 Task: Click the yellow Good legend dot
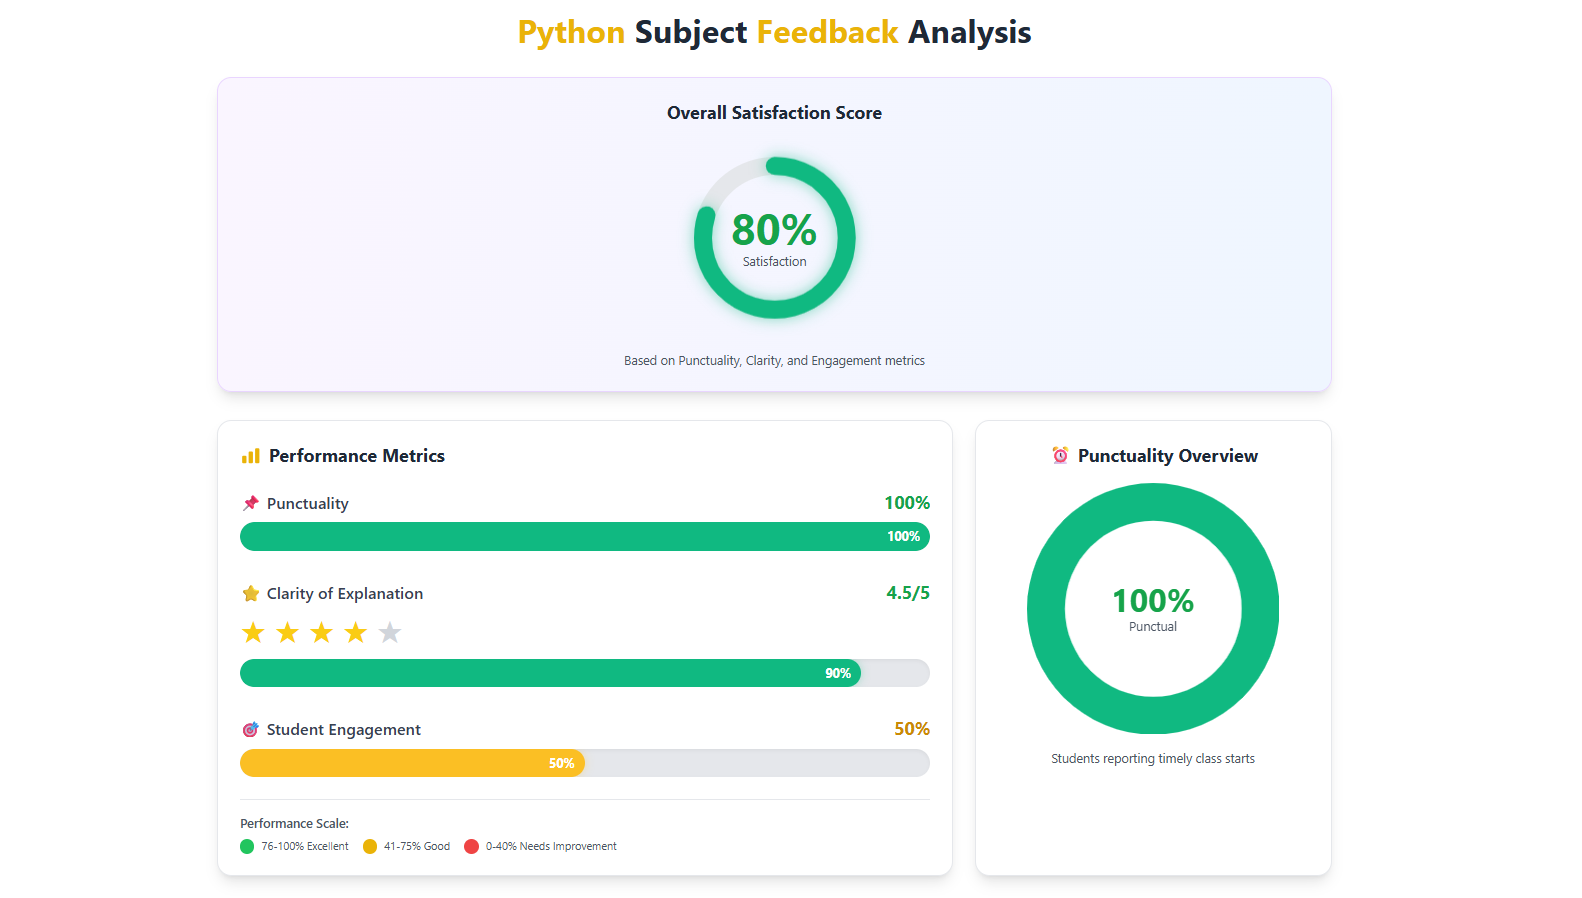[370, 847]
